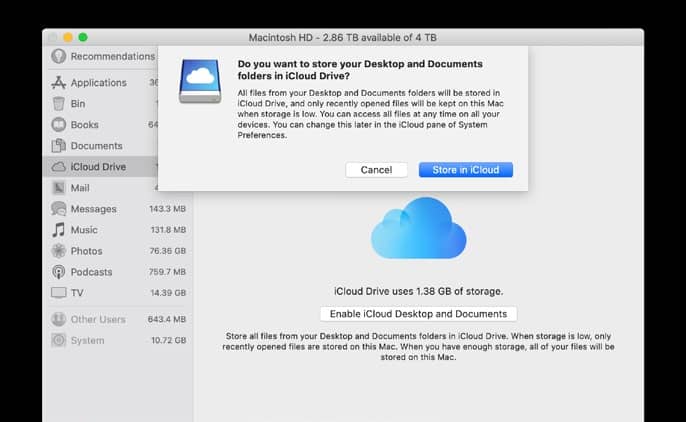Click the green zoom window button

83,37
